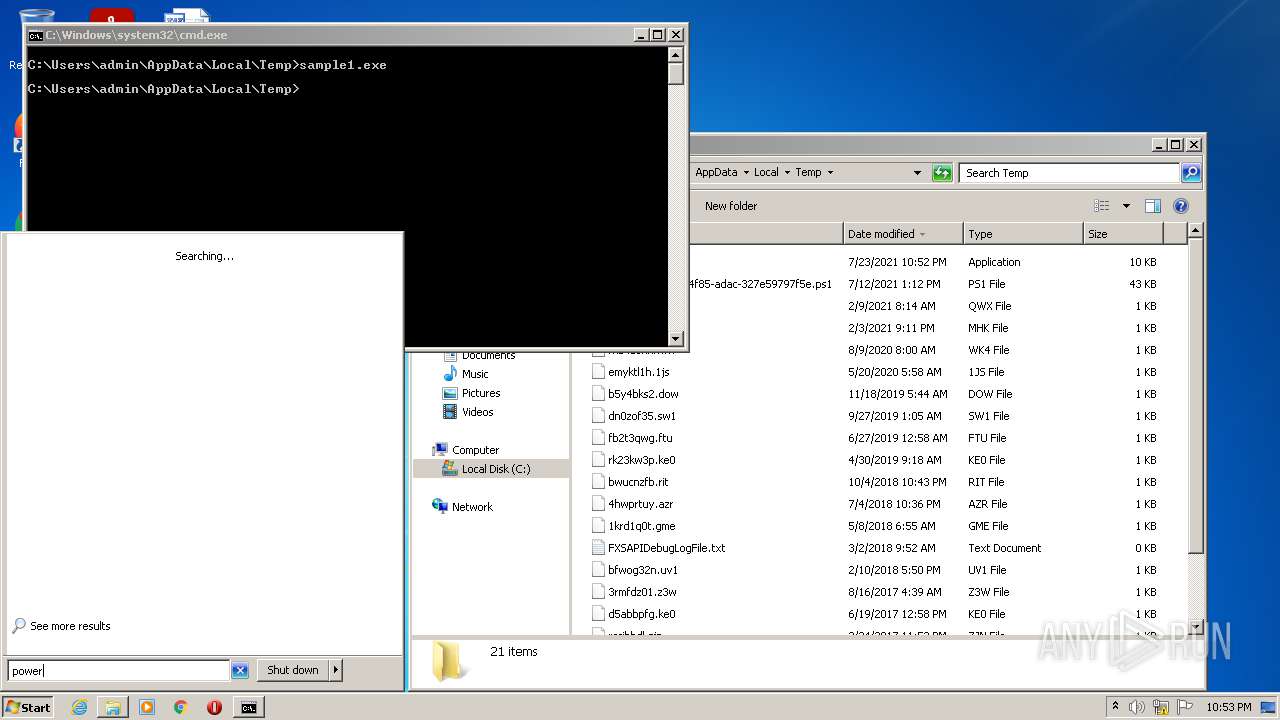Sort by Date modified column
1280x720 pixels.
tap(903, 234)
